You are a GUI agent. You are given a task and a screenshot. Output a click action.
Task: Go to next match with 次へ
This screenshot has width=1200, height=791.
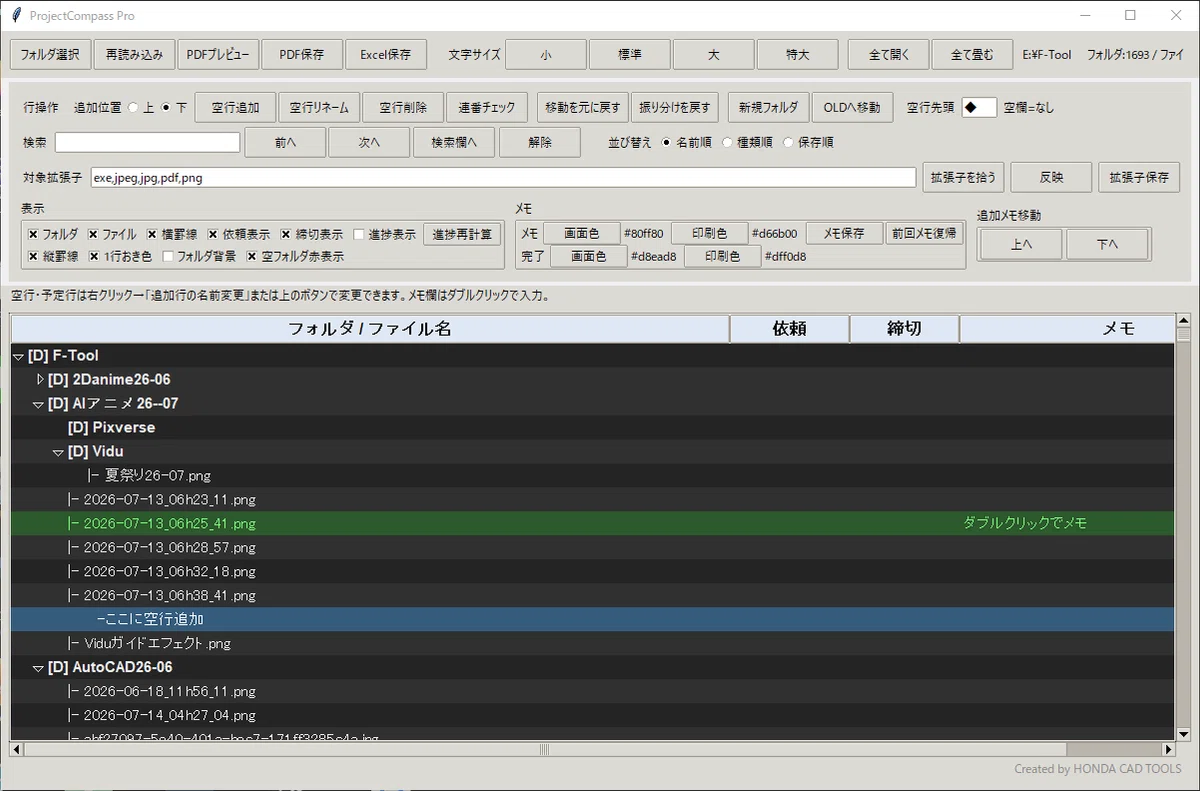pyautogui.click(x=369, y=142)
